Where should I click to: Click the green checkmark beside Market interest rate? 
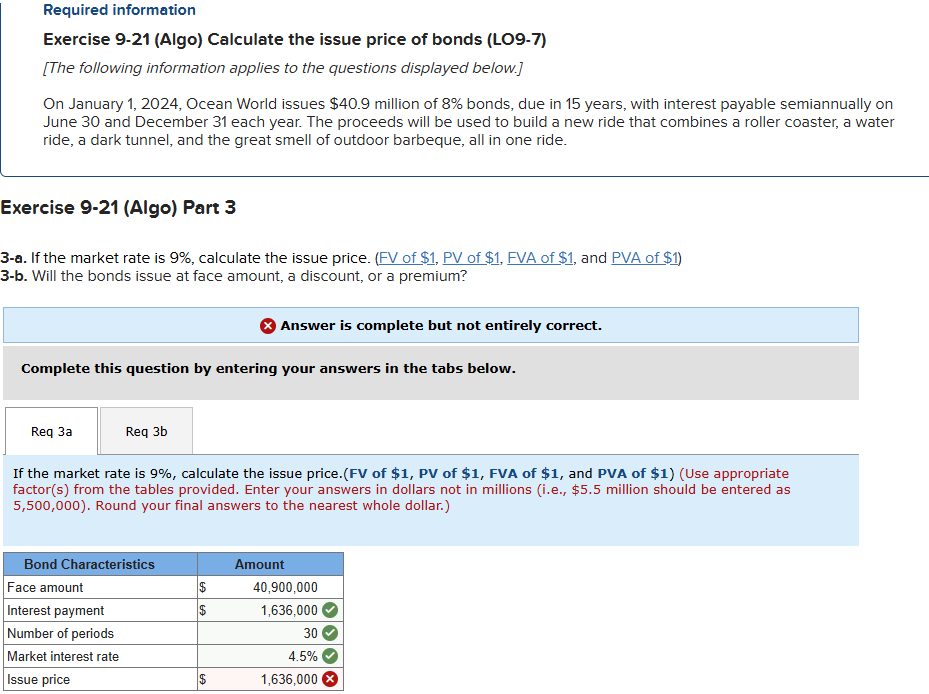point(332,656)
